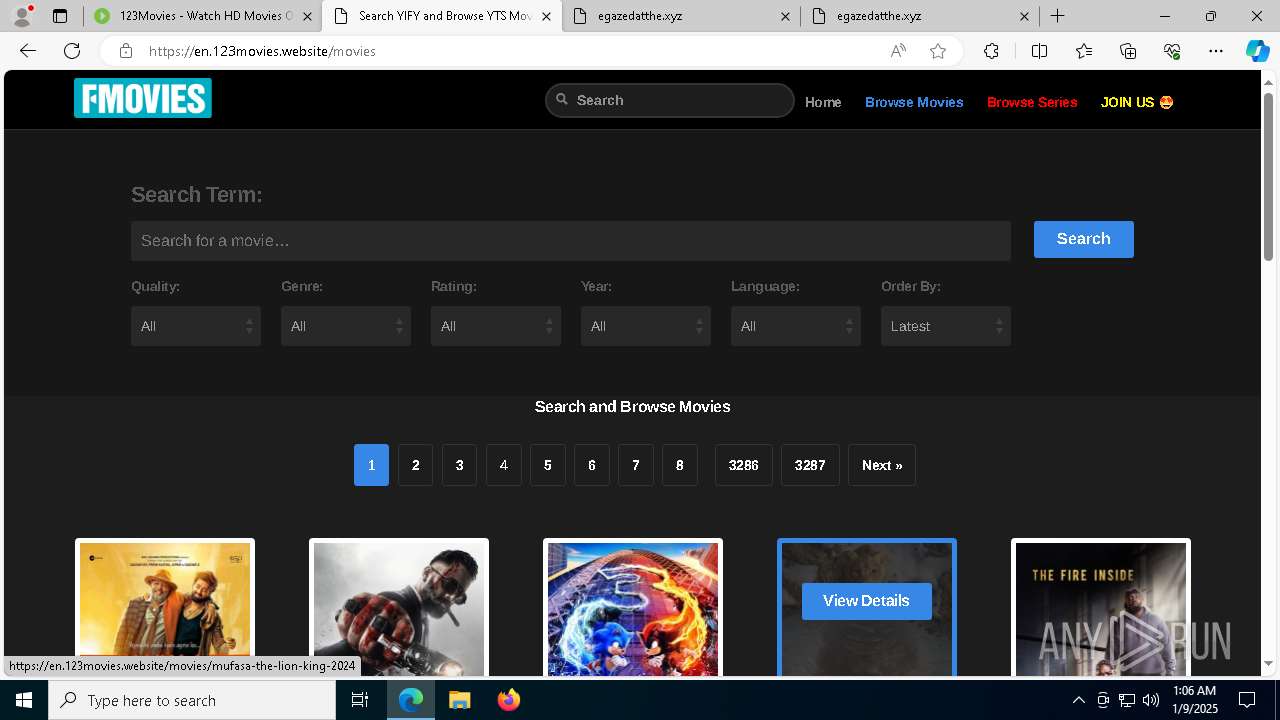Click the browser address bar URL
The width and height of the screenshot is (1280, 720).
(x=262, y=51)
